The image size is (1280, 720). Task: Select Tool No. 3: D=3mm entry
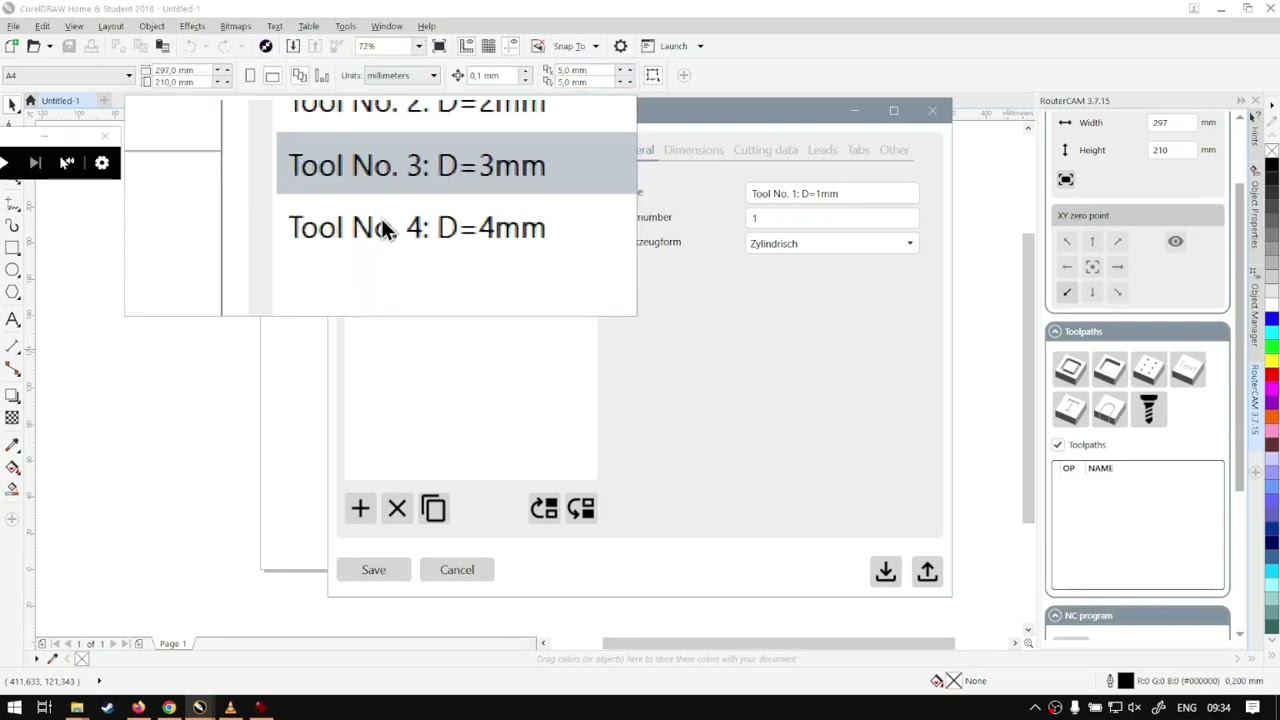456,165
